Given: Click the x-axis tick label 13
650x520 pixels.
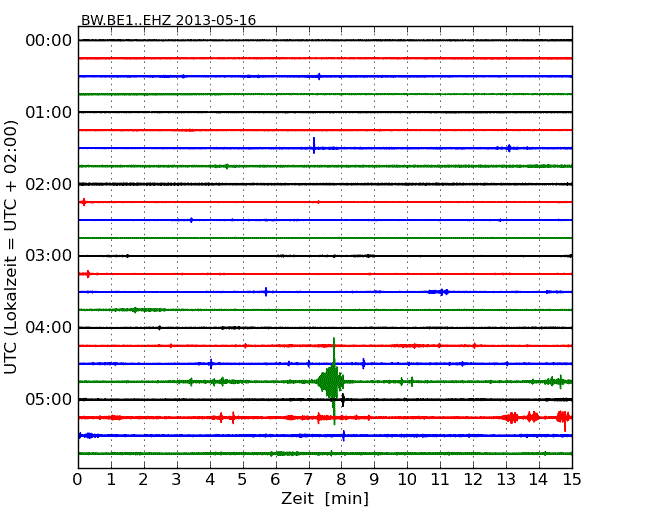Looking at the screenshot, I should tap(506, 479).
